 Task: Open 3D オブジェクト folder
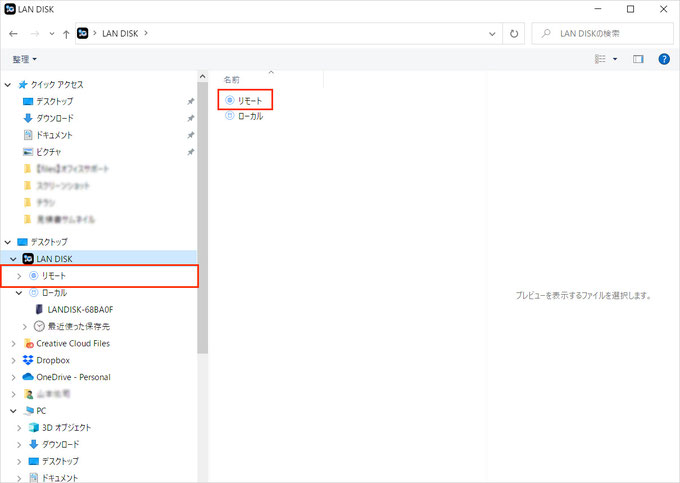66,428
